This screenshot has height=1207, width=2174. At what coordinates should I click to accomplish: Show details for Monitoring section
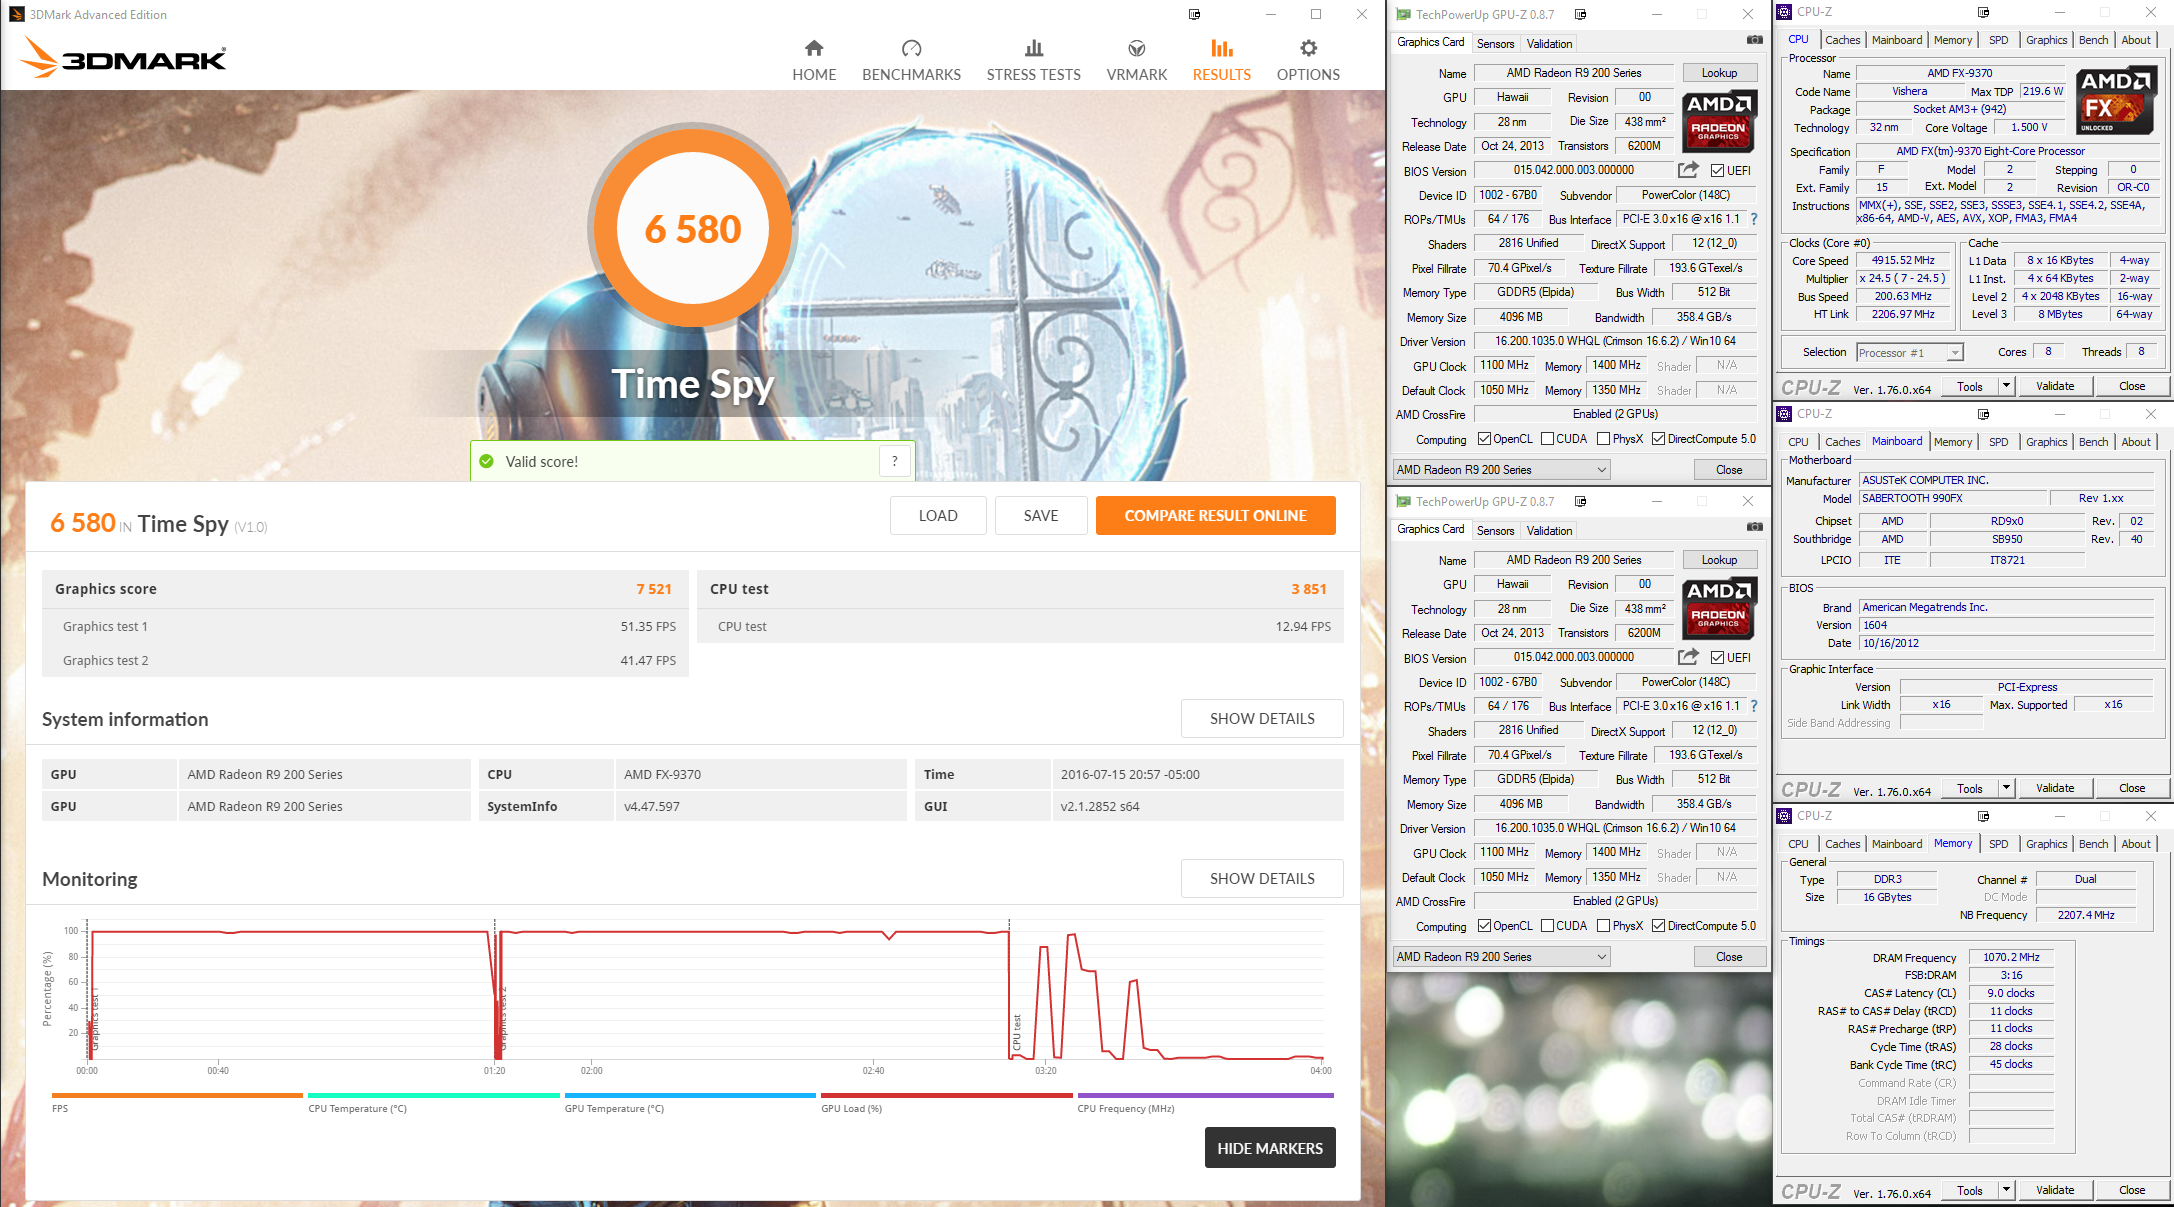coord(1262,879)
